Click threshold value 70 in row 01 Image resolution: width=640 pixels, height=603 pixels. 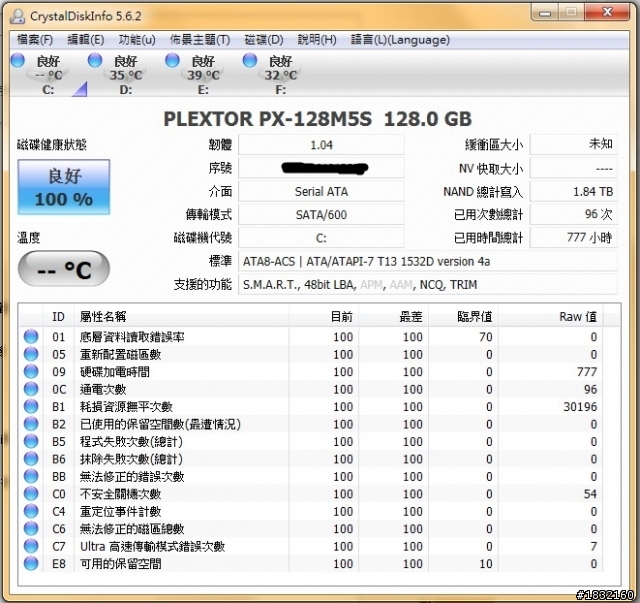485,337
